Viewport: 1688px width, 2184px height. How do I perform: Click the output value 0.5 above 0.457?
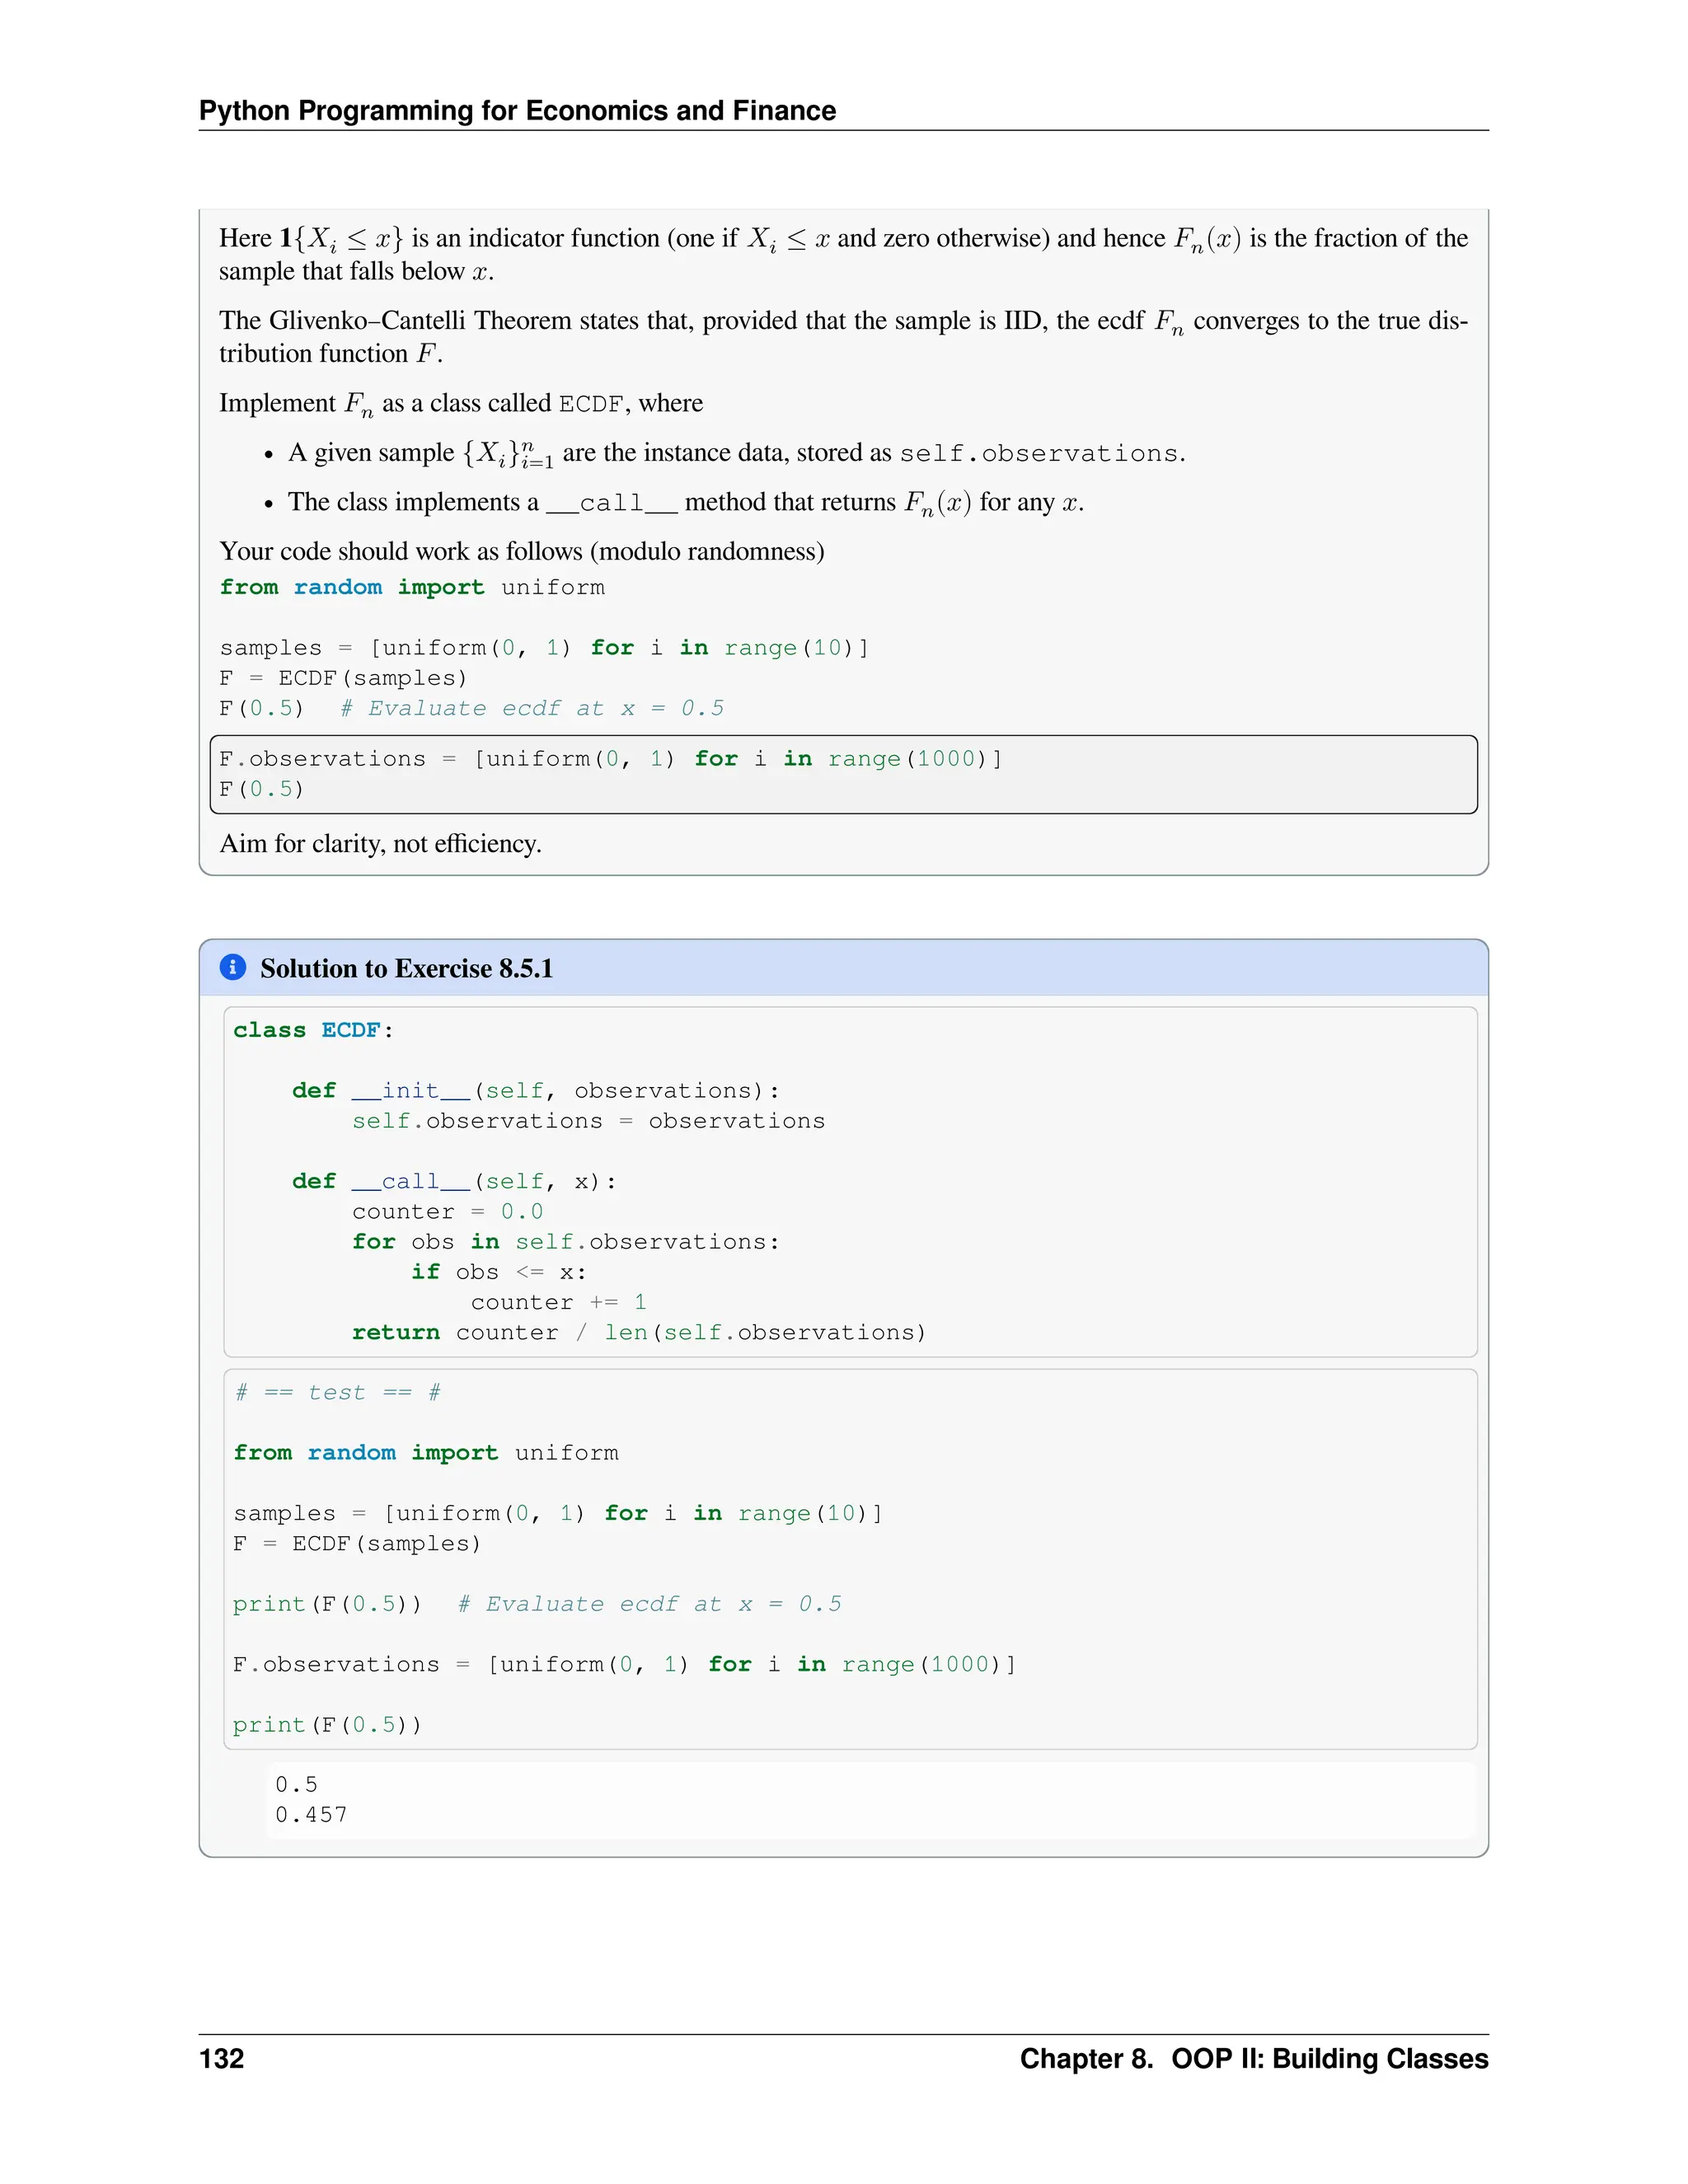pyautogui.click(x=296, y=1785)
